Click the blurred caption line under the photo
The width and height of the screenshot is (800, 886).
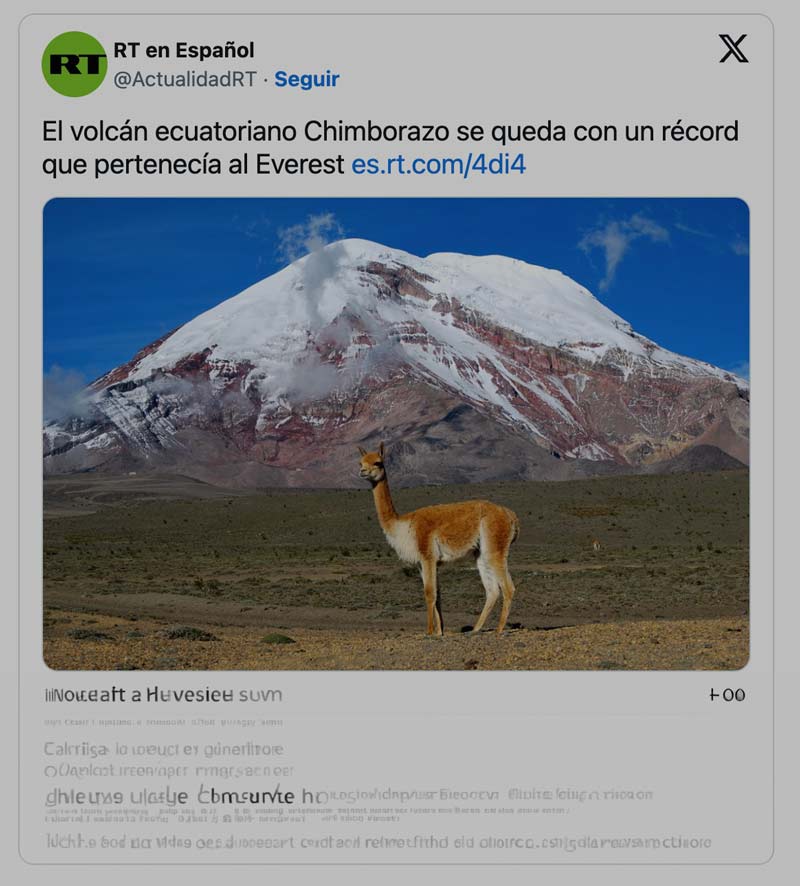click(x=163, y=694)
